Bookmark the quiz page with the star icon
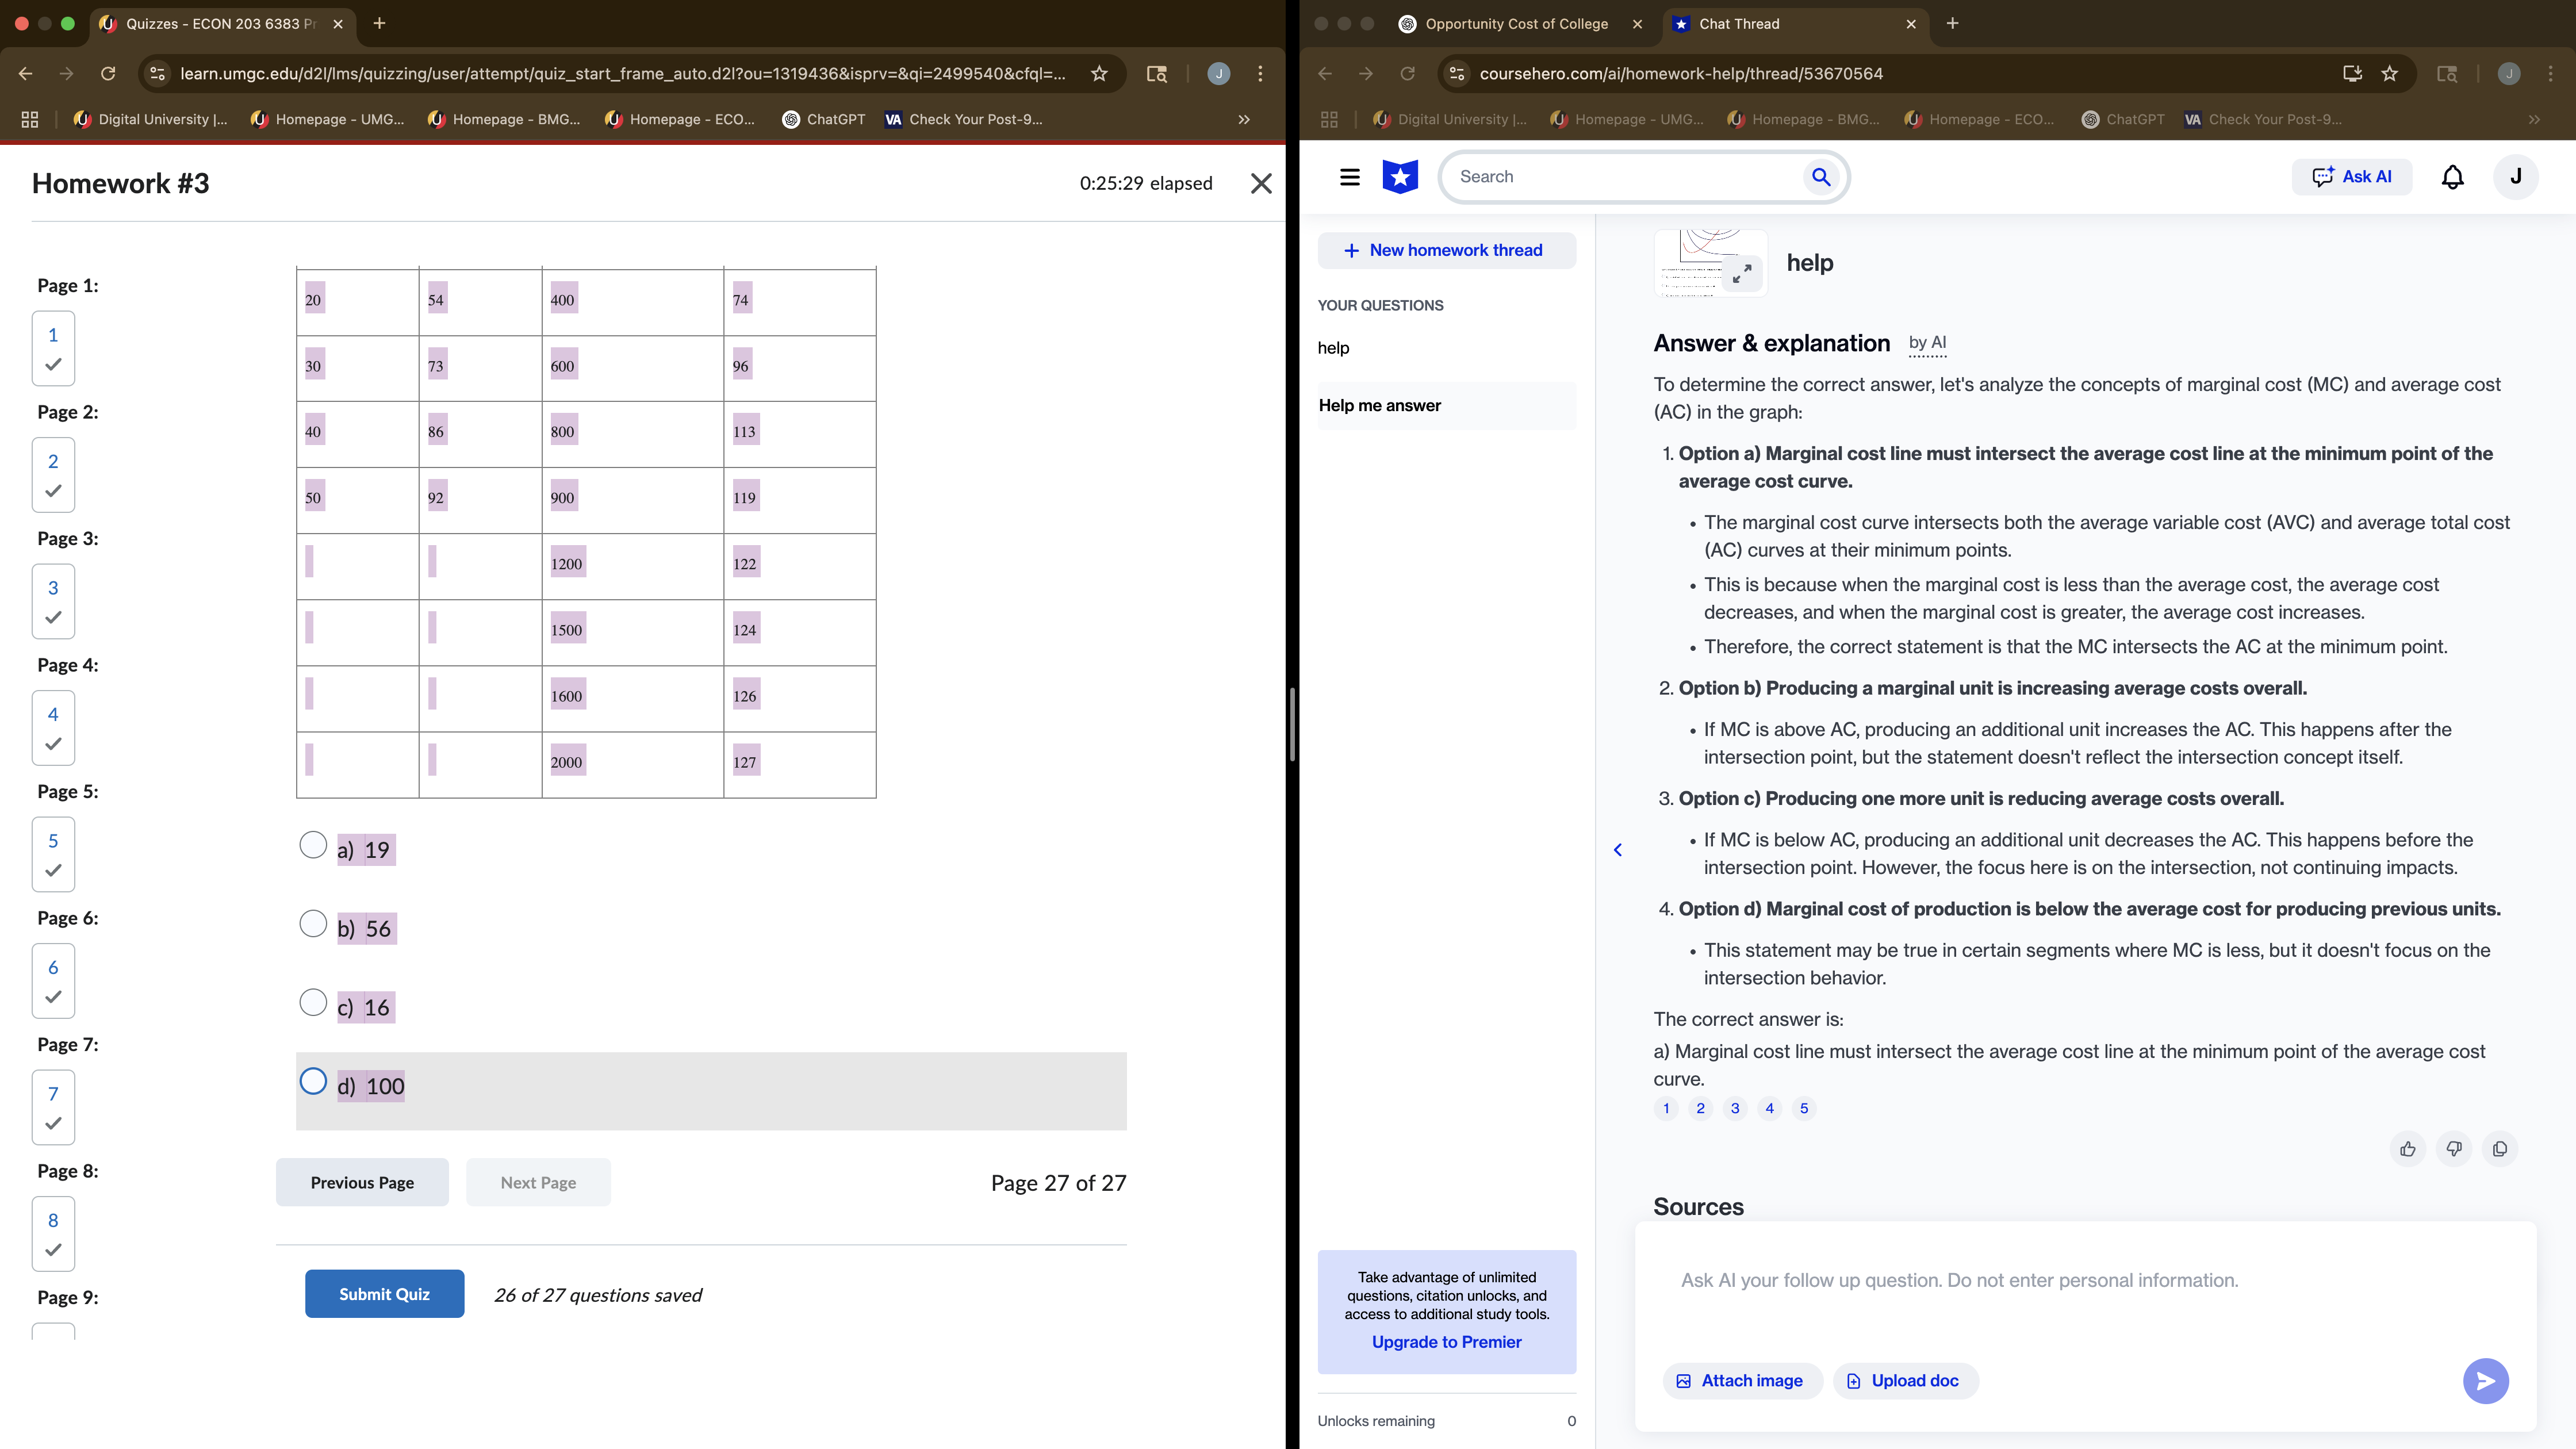 click(1098, 73)
